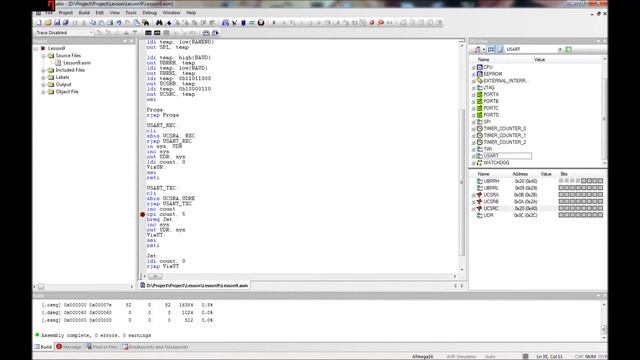Click the PORTA green register icon

coord(480,94)
